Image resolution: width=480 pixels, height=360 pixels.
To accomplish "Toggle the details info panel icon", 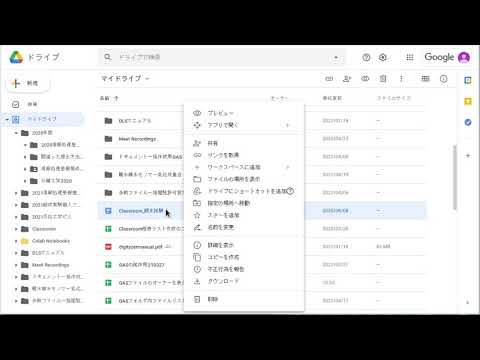I will click(x=443, y=79).
